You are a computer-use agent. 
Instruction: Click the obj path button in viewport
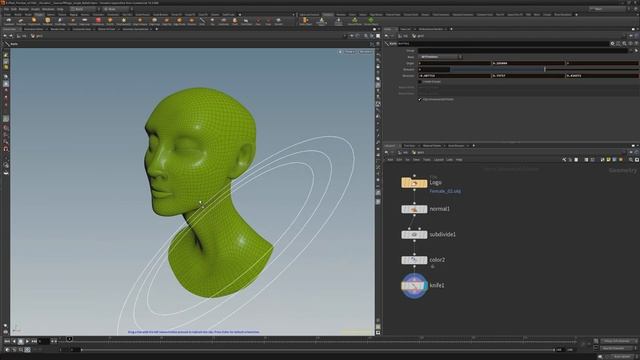coord(22,36)
